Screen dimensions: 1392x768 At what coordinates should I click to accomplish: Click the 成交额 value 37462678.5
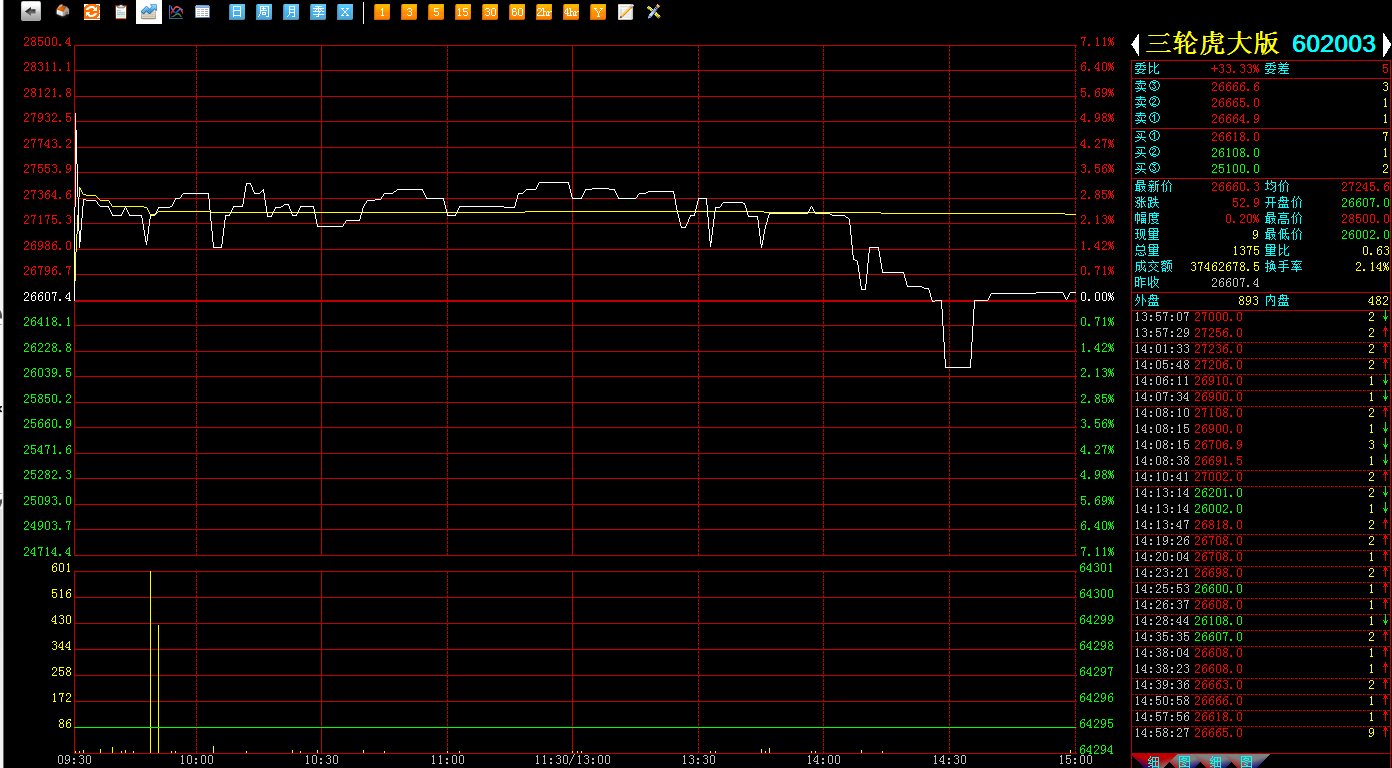[x=1226, y=267]
